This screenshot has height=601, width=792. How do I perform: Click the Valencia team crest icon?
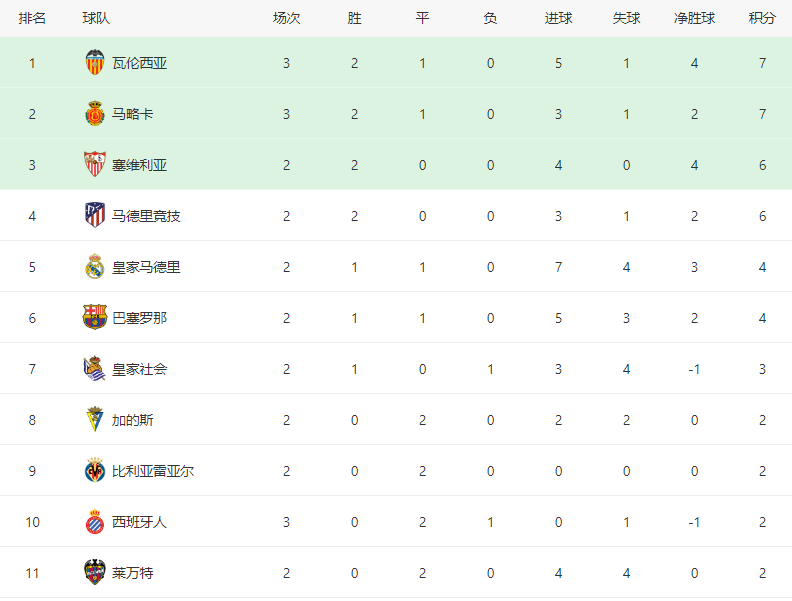tap(94, 63)
